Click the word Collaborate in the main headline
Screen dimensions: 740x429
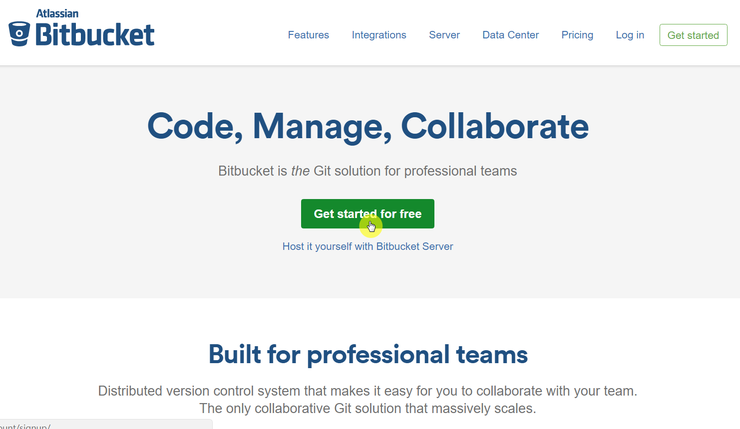[495, 126]
